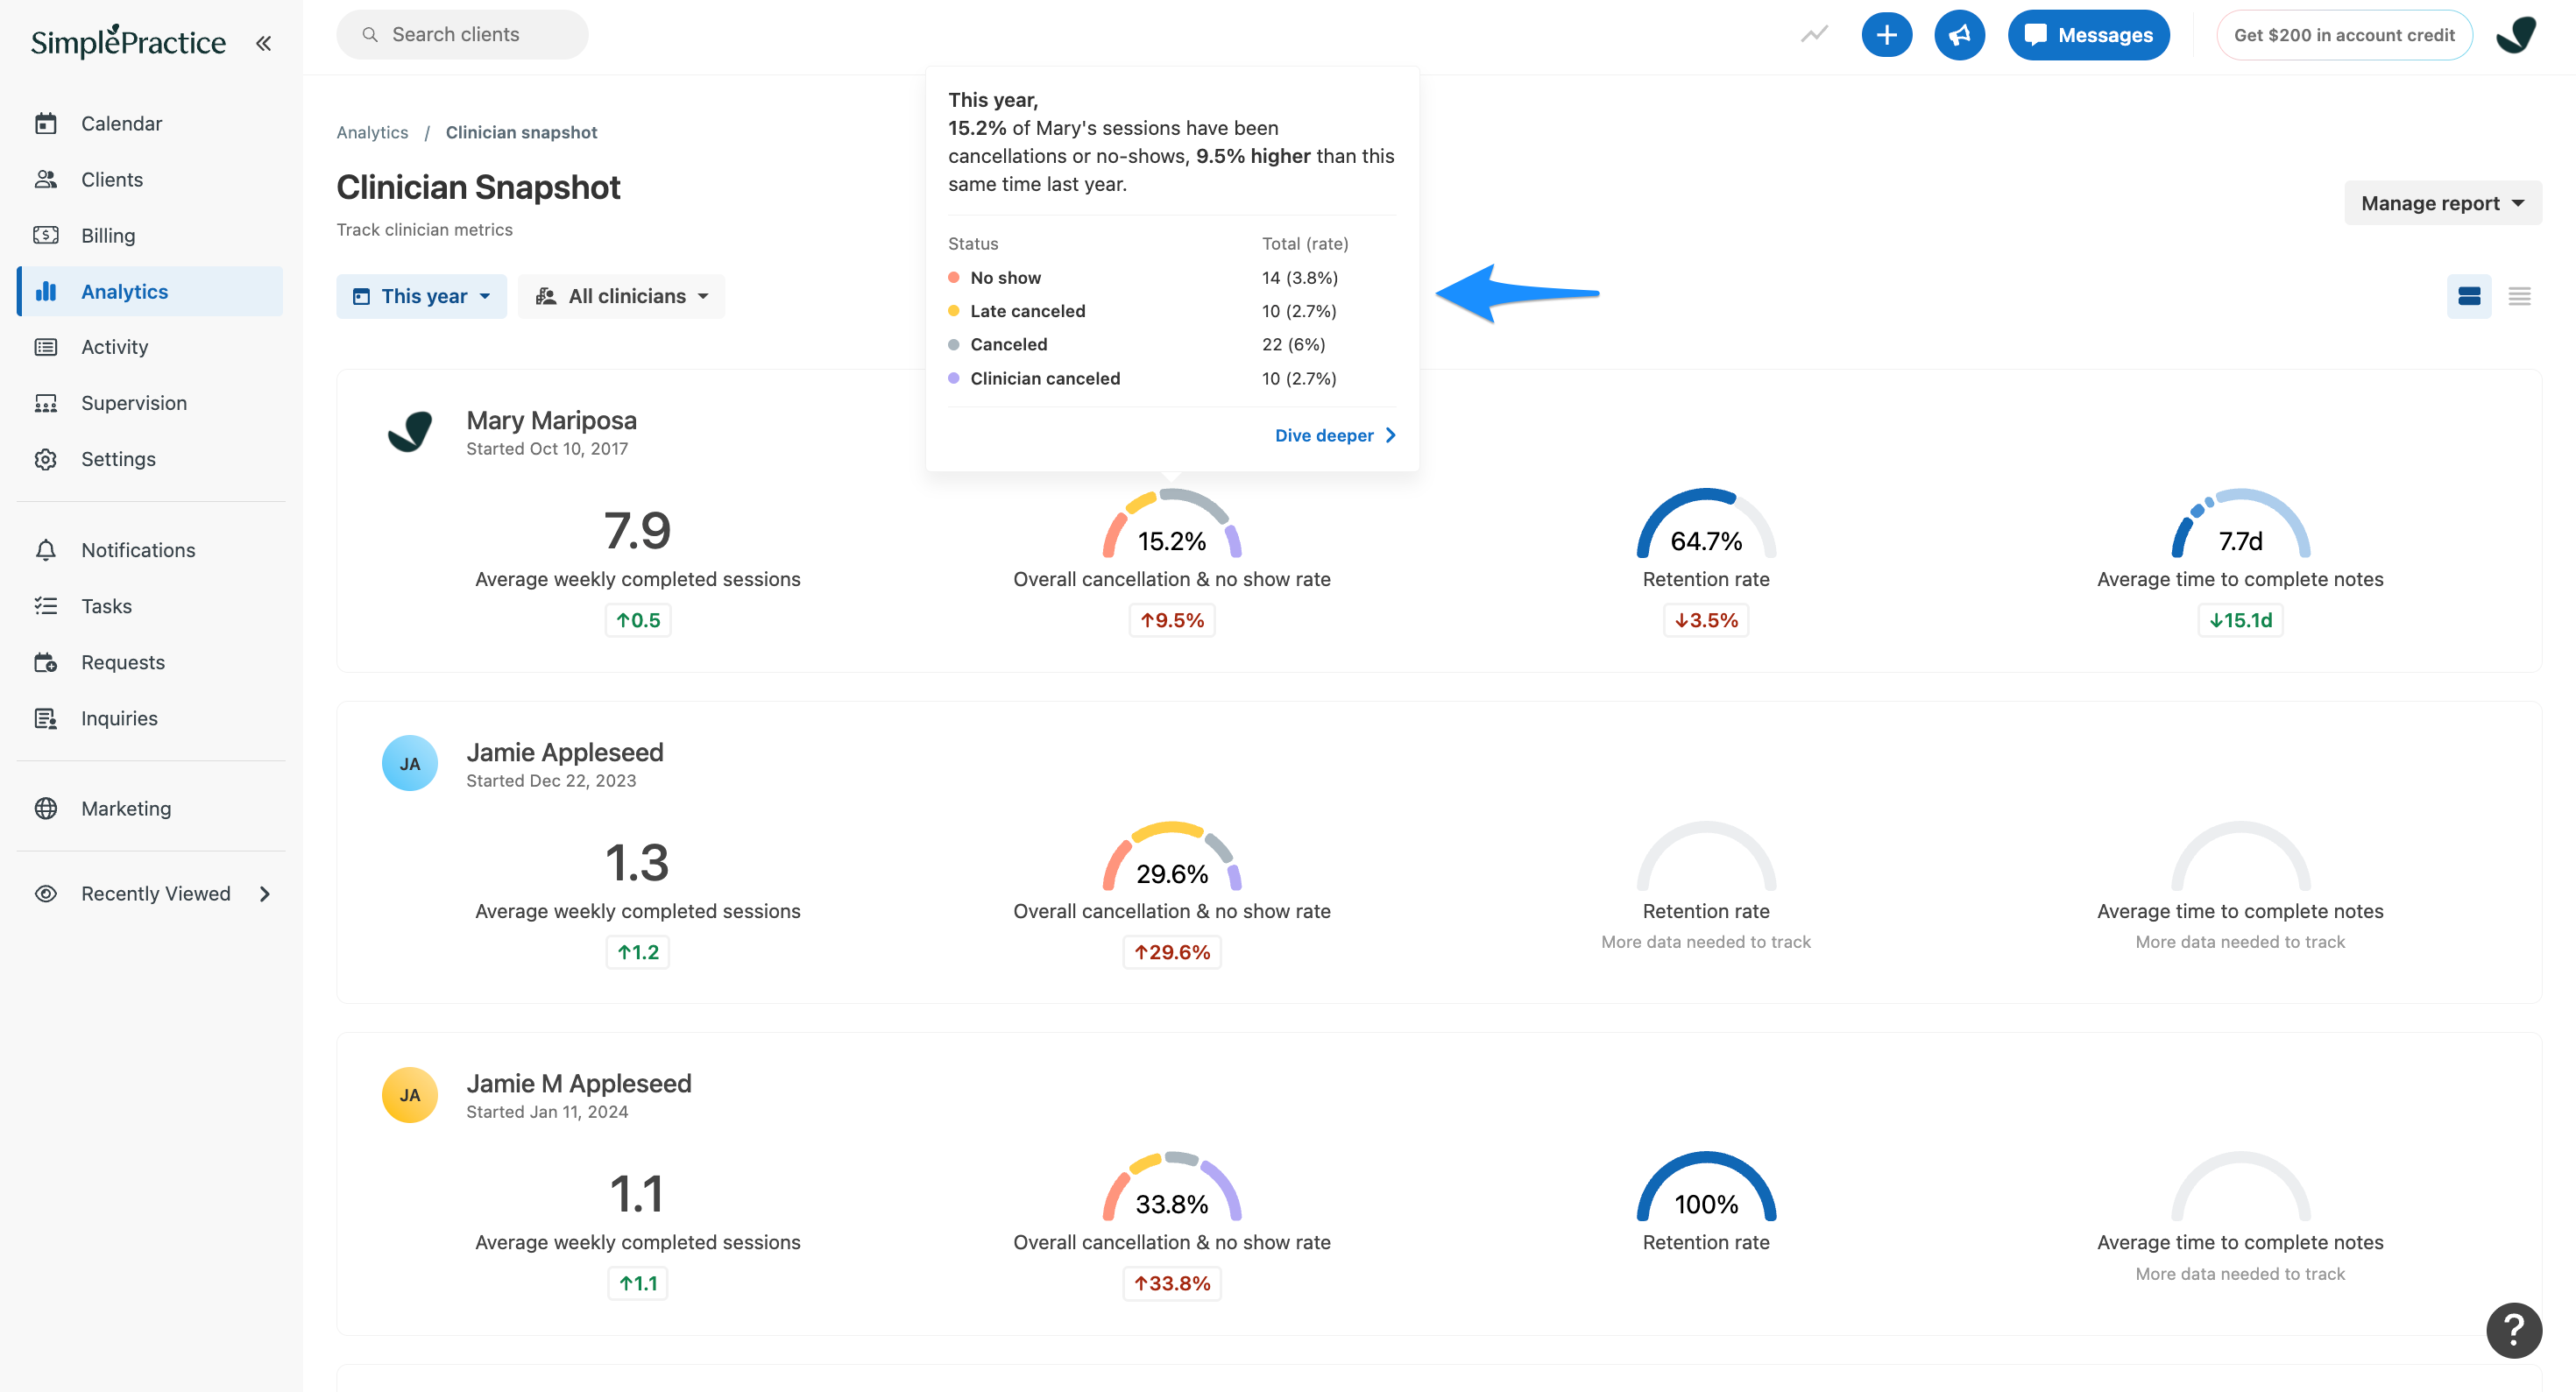Click Mary Mariposa's 64.7% retention gauge
The width and height of the screenshot is (2576, 1392).
(x=1706, y=525)
